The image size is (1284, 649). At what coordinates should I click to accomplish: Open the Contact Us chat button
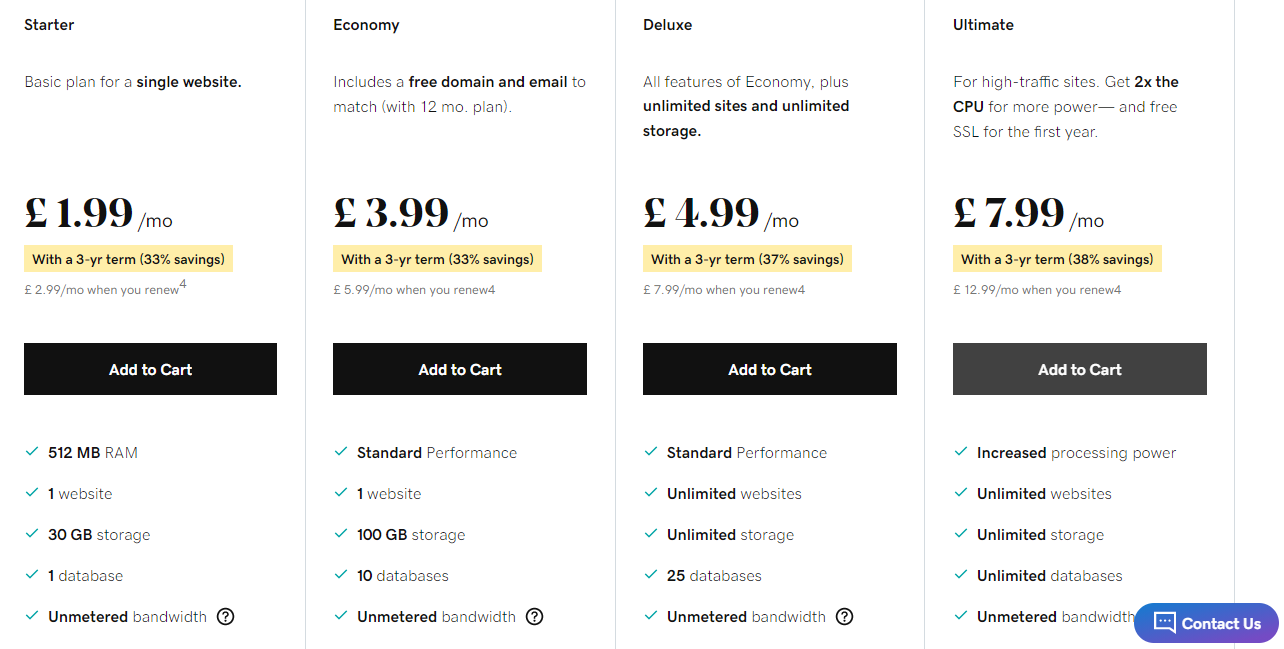tap(1206, 623)
